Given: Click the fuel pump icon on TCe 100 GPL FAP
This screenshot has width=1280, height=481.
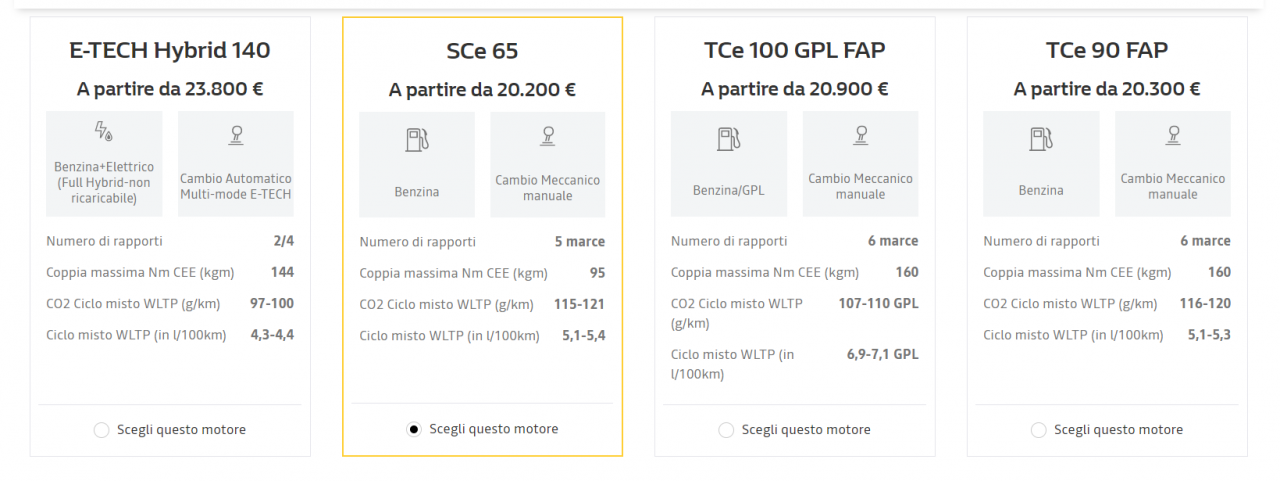Looking at the screenshot, I should (729, 139).
